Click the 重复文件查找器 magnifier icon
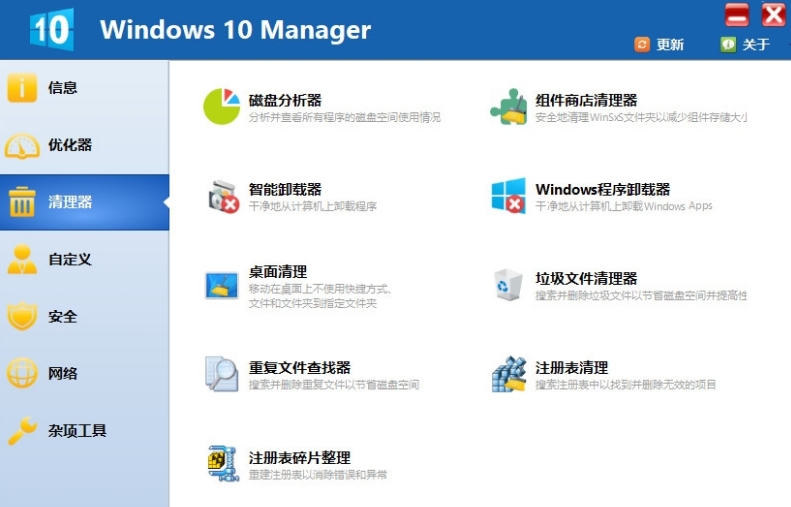Screen dimensions: 791x507 click(221, 374)
